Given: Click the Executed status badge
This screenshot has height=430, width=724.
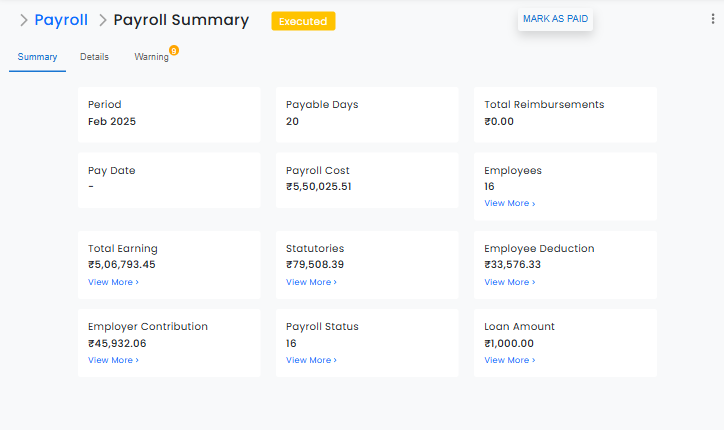Looking at the screenshot, I should (303, 21).
